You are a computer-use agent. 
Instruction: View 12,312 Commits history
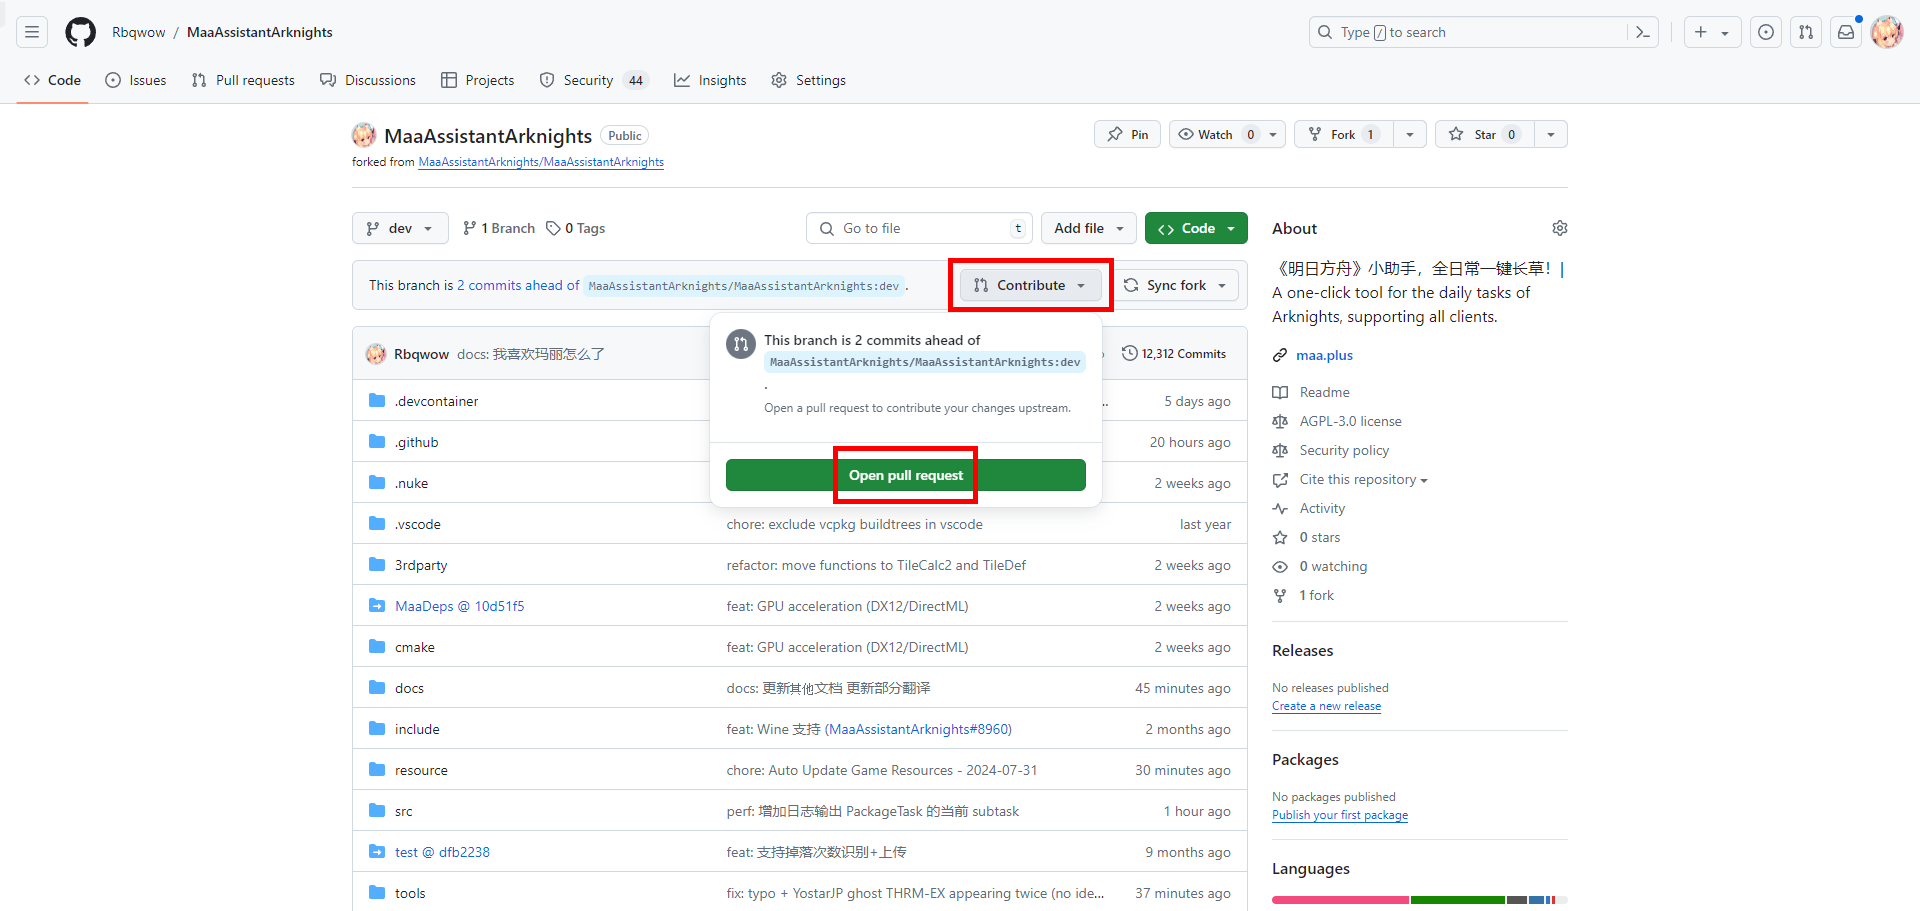[x=1174, y=353]
